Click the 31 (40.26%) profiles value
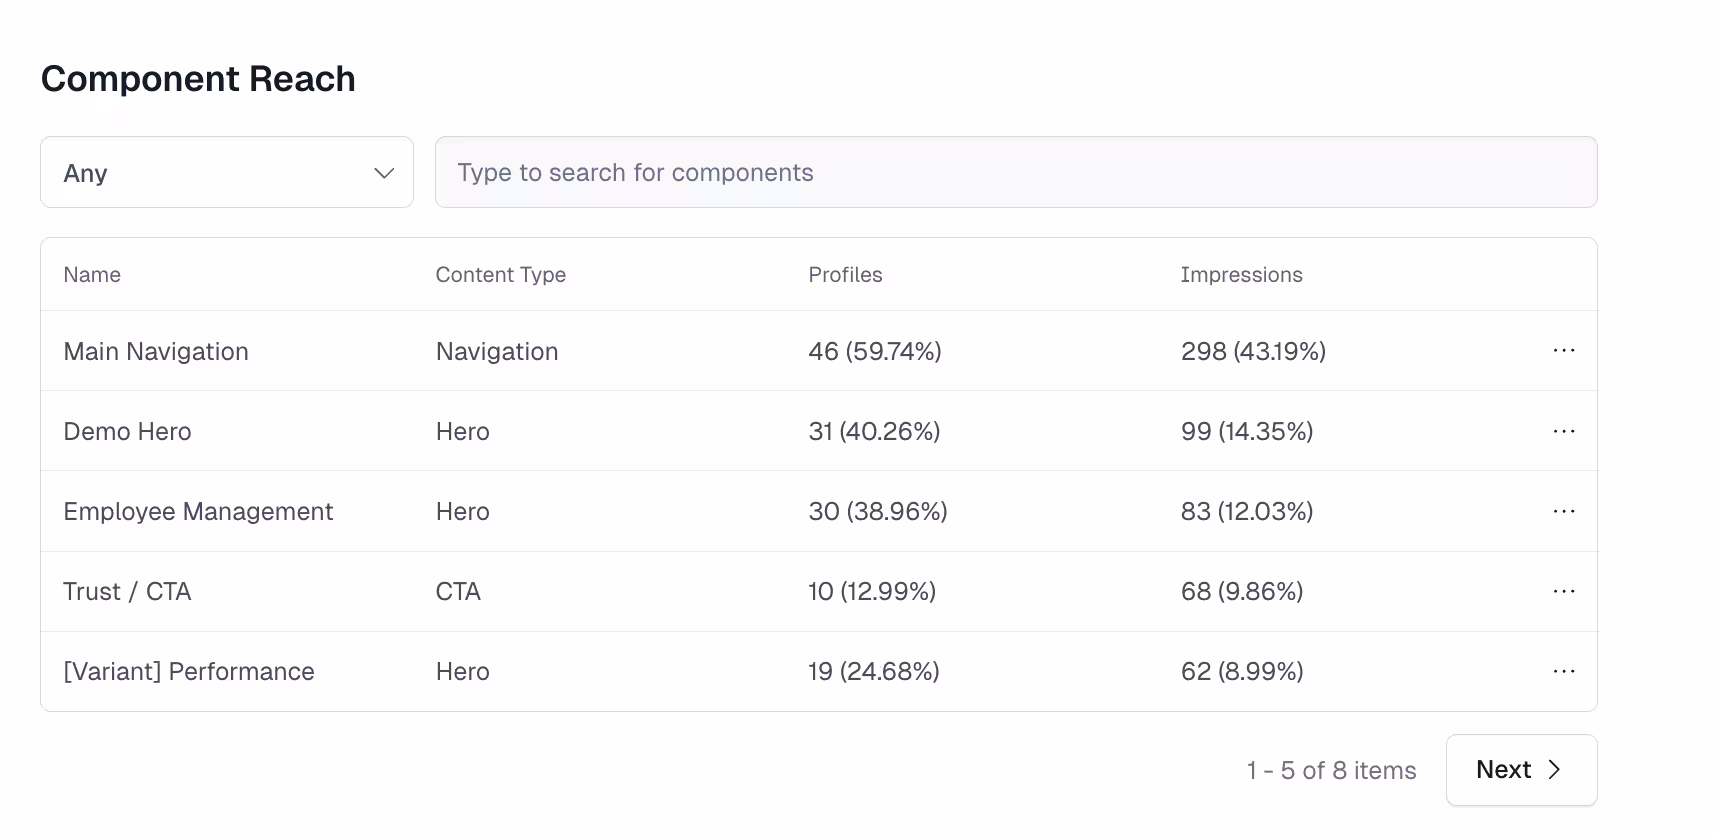The height and width of the screenshot is (836, 1714). 874,431
